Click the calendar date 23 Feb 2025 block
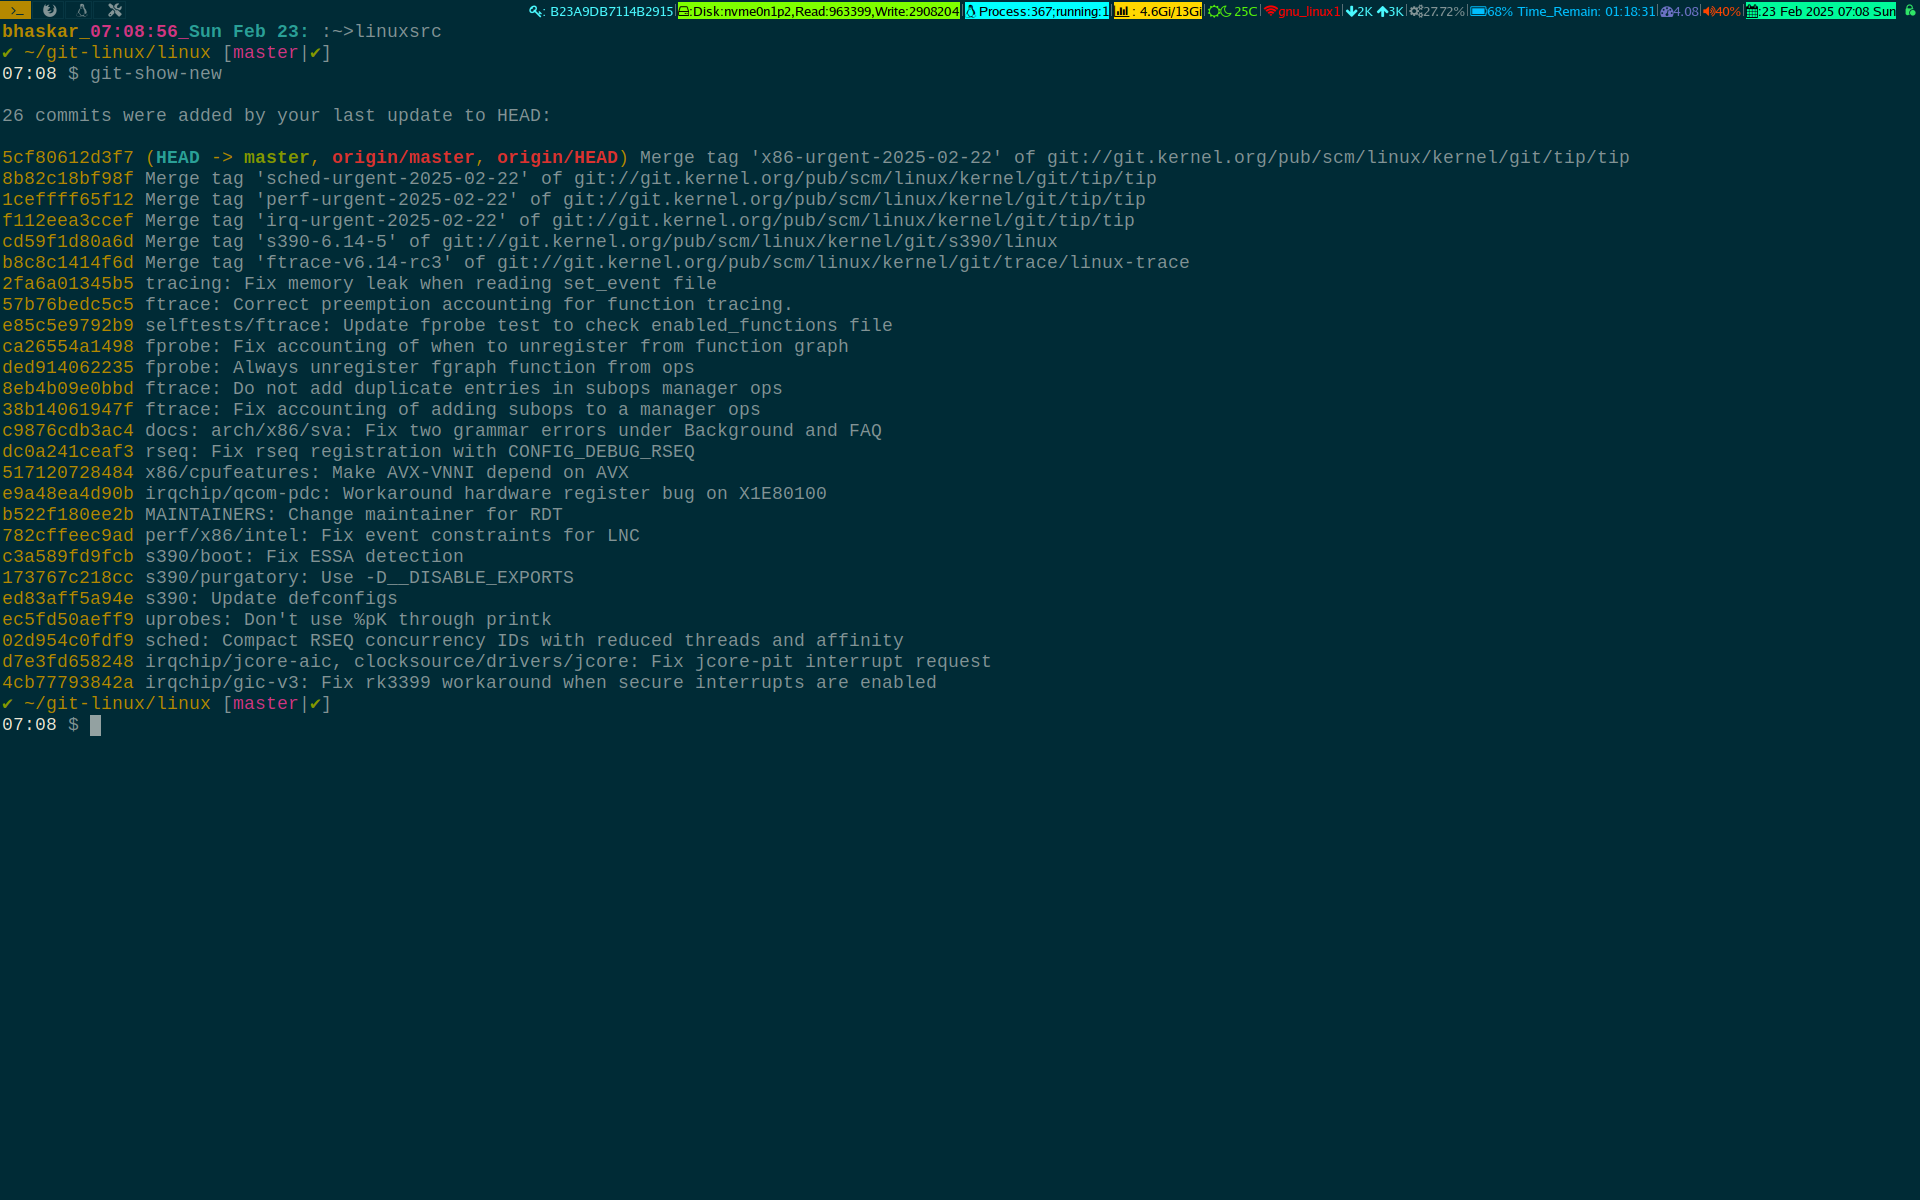Screen dimensions: 1920x1200 (1820, 12)
